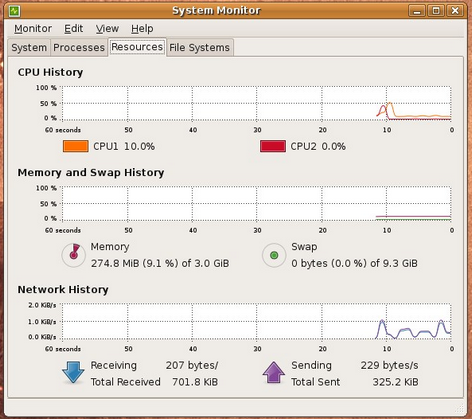Minimize the System Monitor window
472x419 pixels.
[417, 11]
